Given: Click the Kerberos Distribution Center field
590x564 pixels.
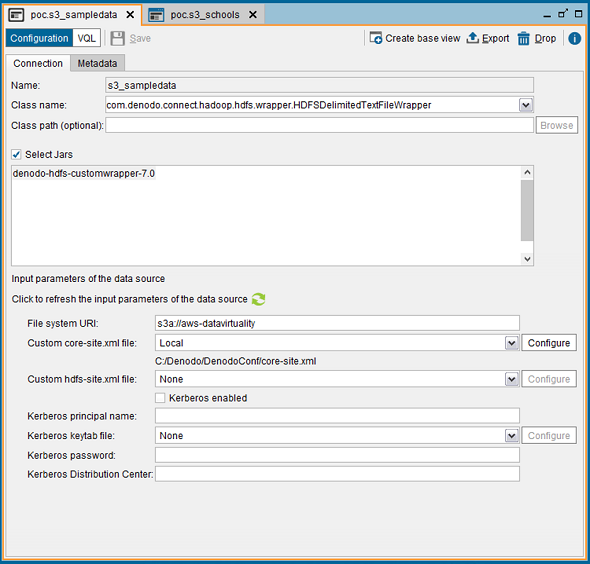Looking at the screenshot, I should point(337,474).
